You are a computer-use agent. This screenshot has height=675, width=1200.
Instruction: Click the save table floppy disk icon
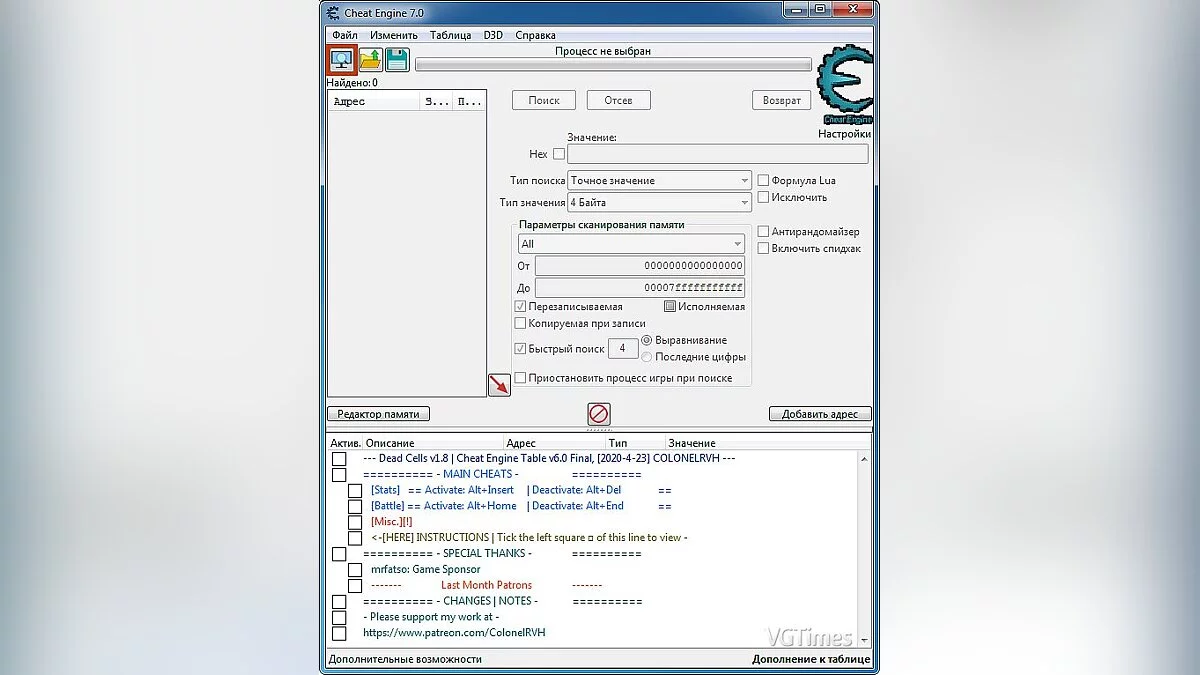click(x=397, y=60)
